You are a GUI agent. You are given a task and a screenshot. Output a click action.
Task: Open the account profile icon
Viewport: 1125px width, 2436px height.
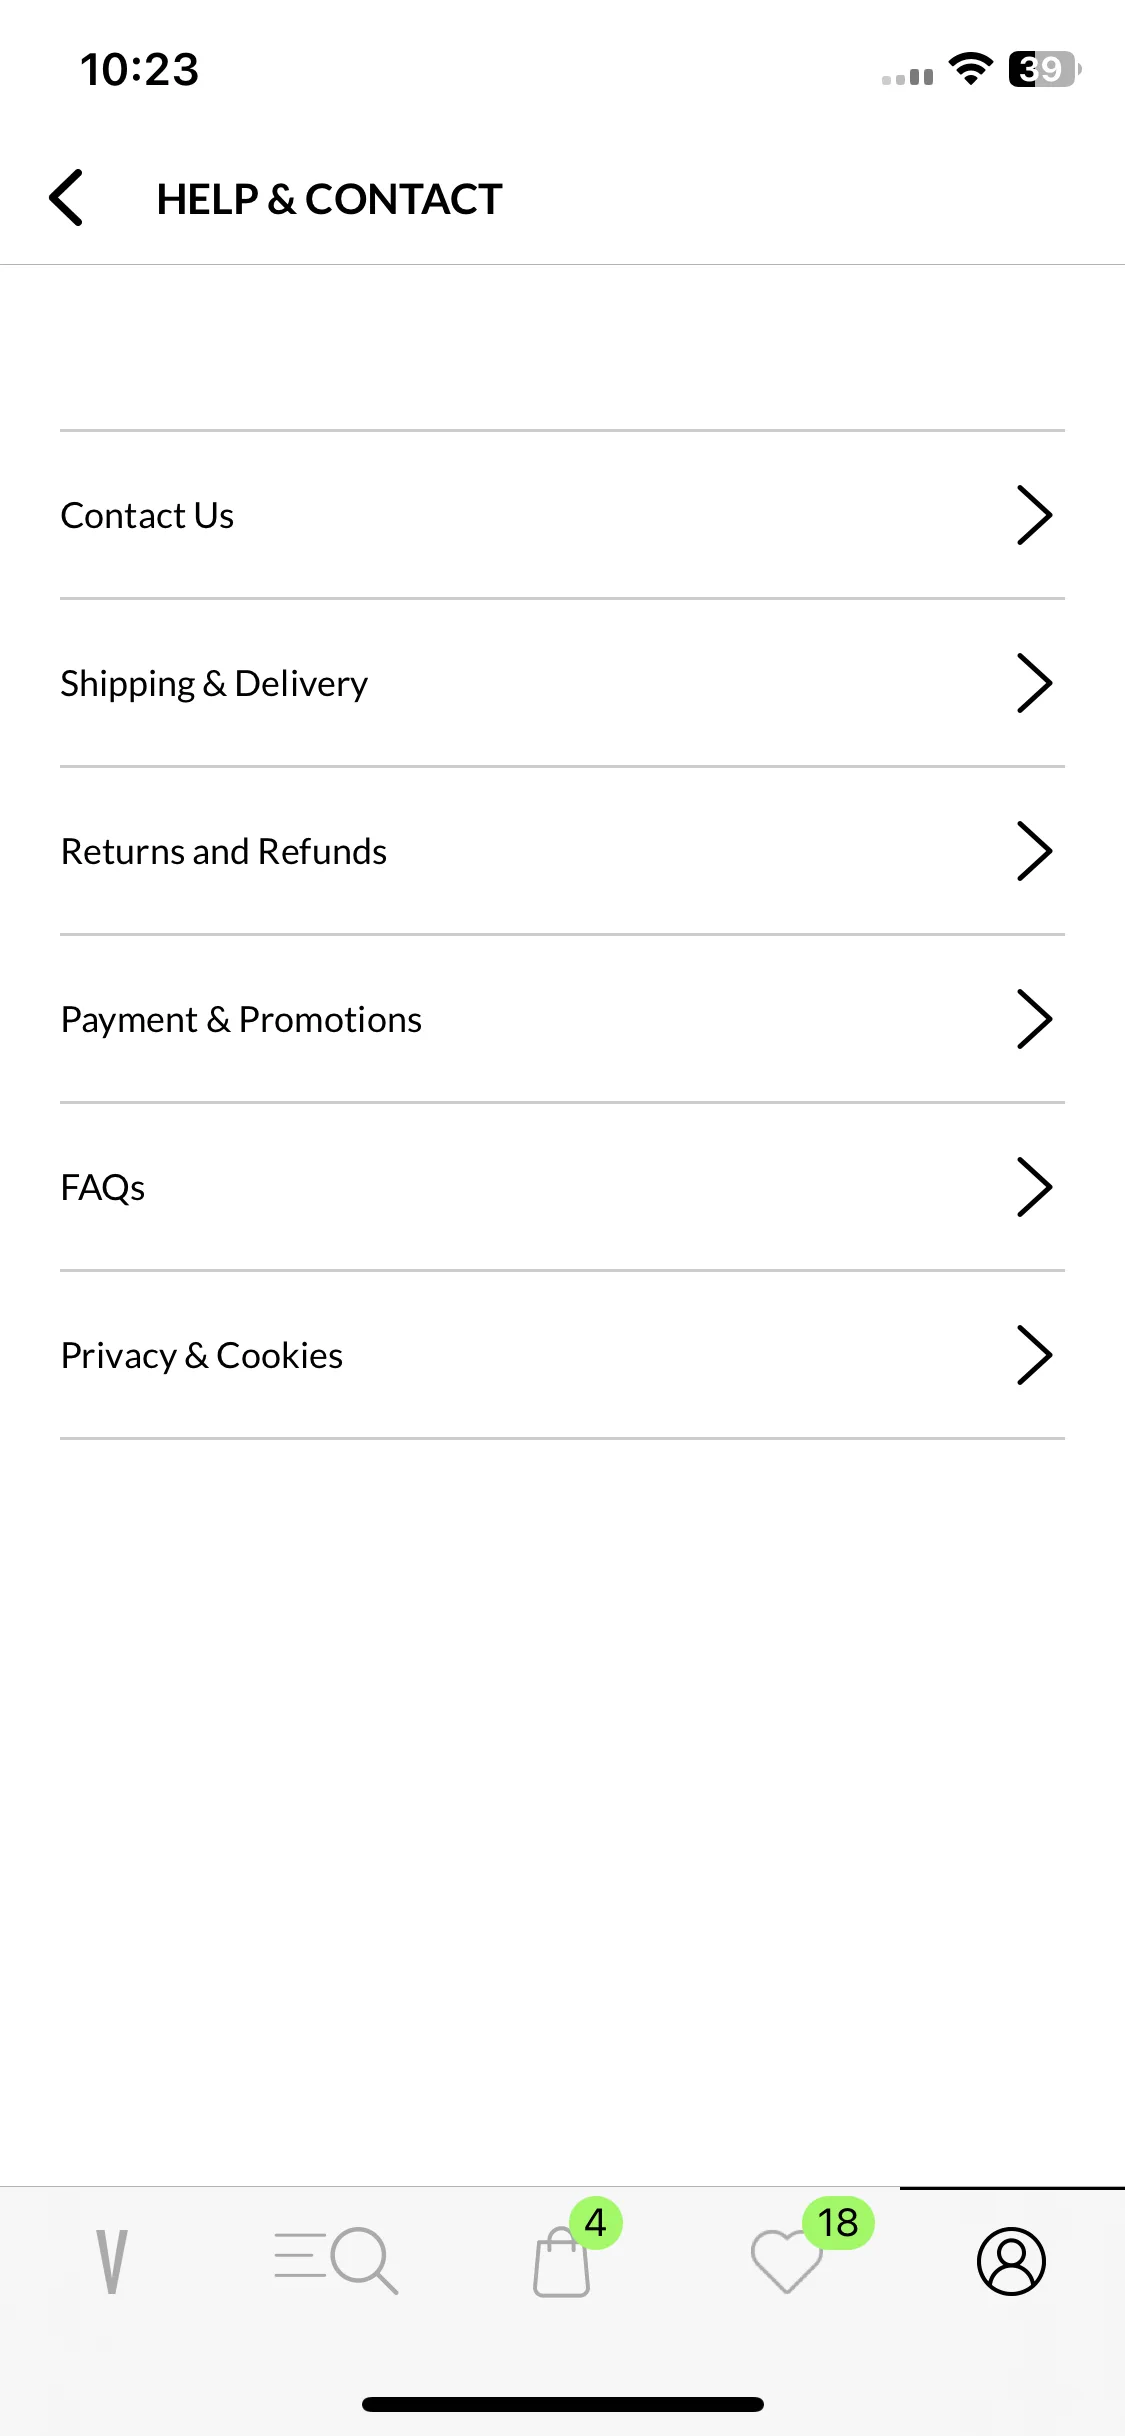pyautogui.click(x=1011, y=2261)
